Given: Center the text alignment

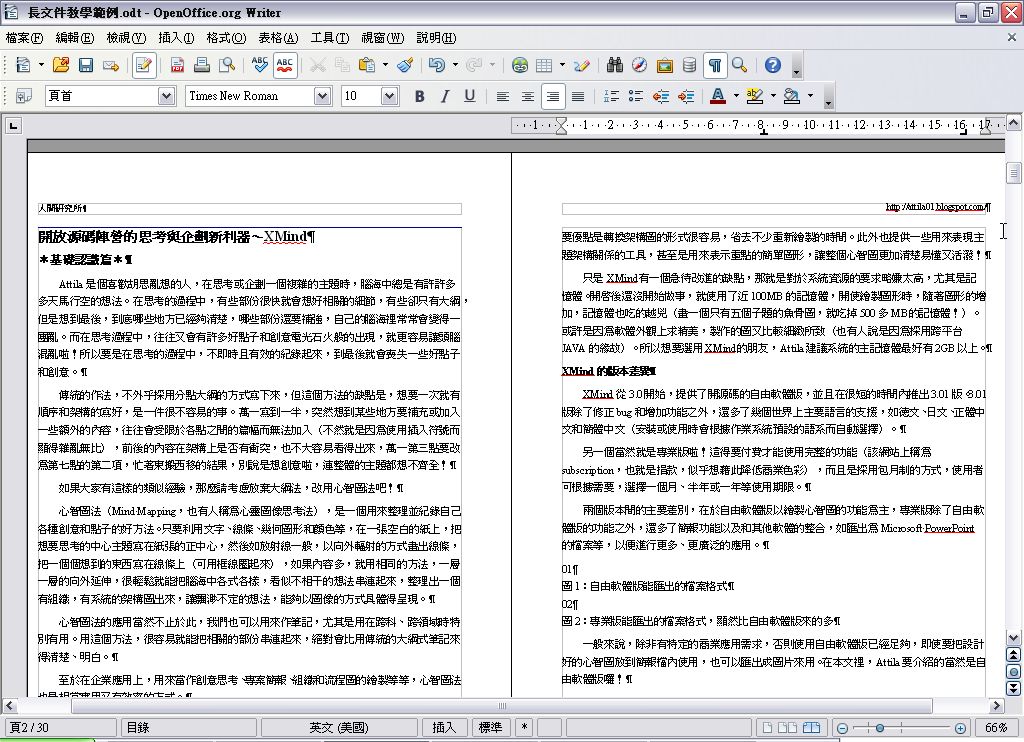Looking at the screenshot, I should point(527,96).
